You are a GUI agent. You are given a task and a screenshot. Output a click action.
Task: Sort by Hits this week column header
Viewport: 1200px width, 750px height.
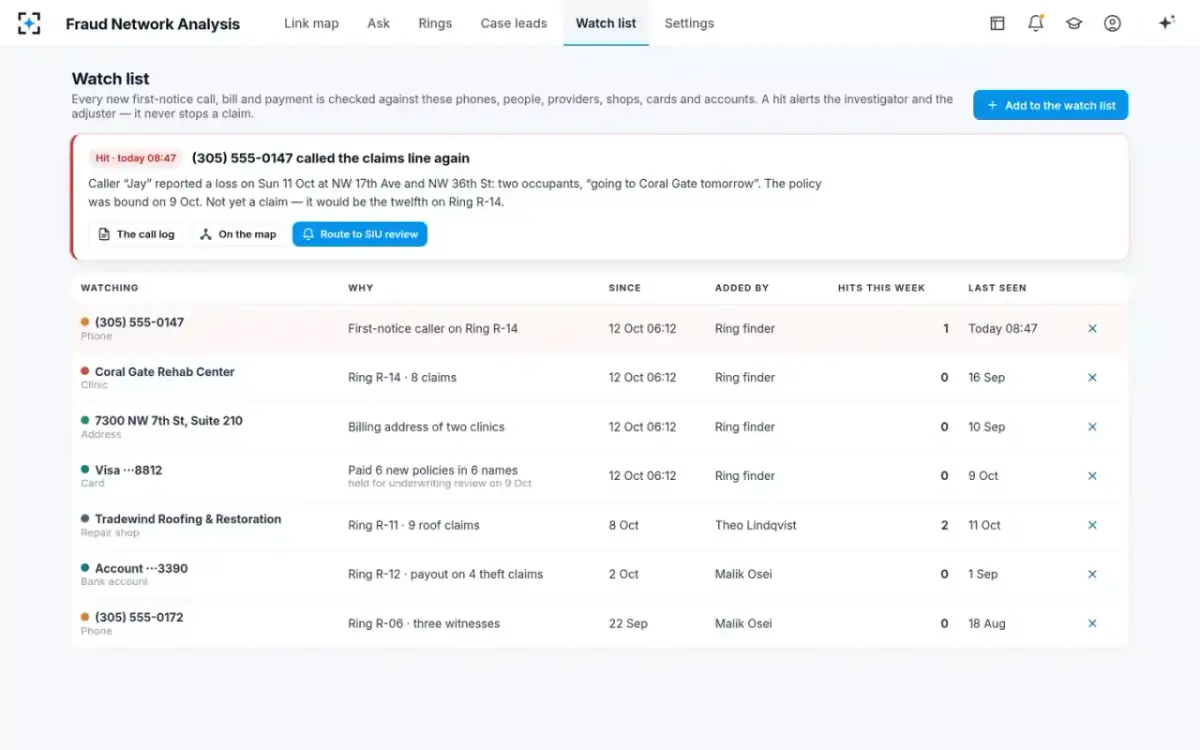click(x=881, y=288)
